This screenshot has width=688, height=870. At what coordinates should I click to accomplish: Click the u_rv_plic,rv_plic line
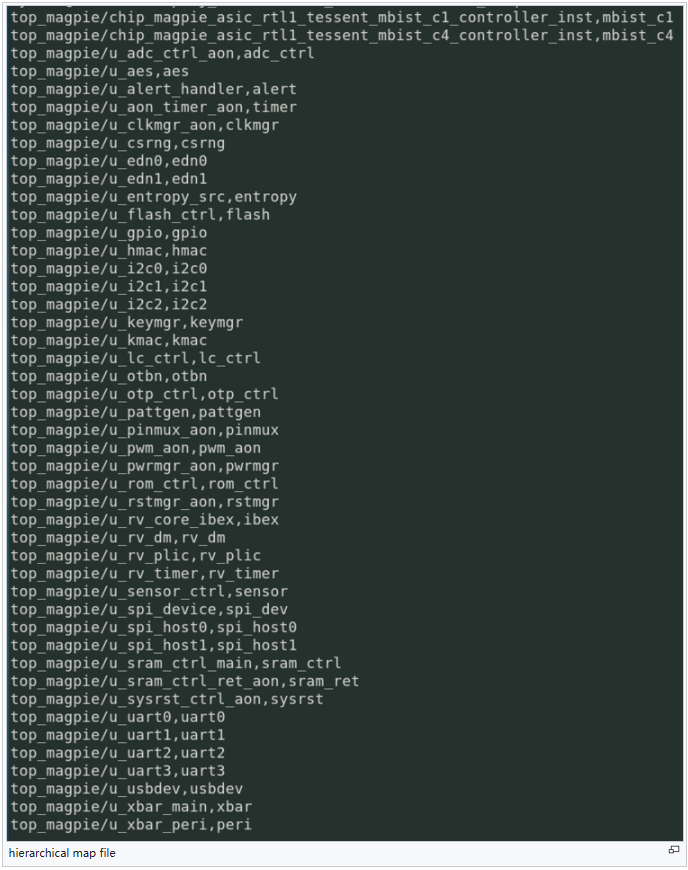[136, 556]
